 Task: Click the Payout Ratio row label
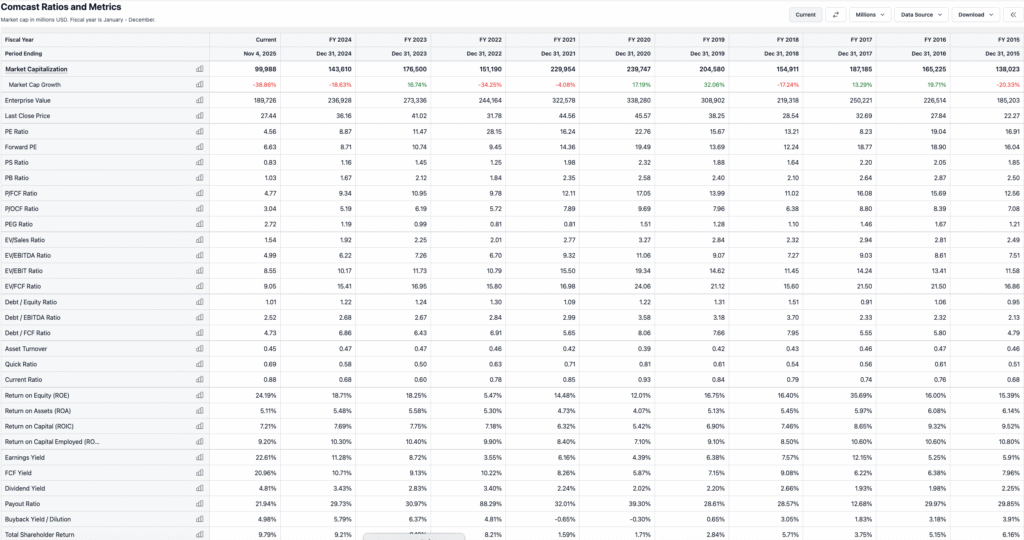(x=20, y=503)
